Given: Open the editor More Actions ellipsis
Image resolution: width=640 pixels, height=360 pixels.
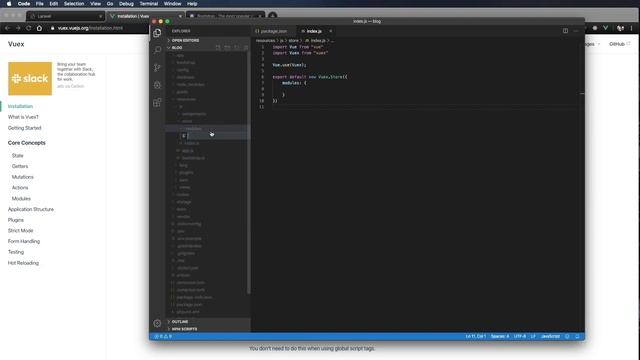Looking at the screenshot, I should point(576,31).
